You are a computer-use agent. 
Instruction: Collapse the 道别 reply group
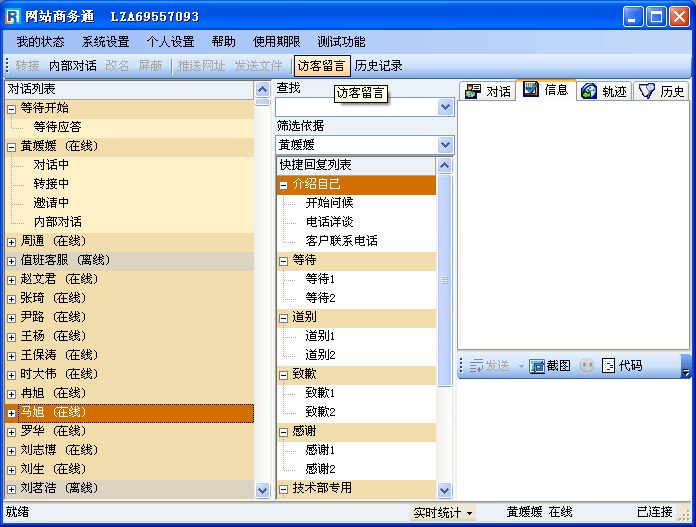[283, 318]
